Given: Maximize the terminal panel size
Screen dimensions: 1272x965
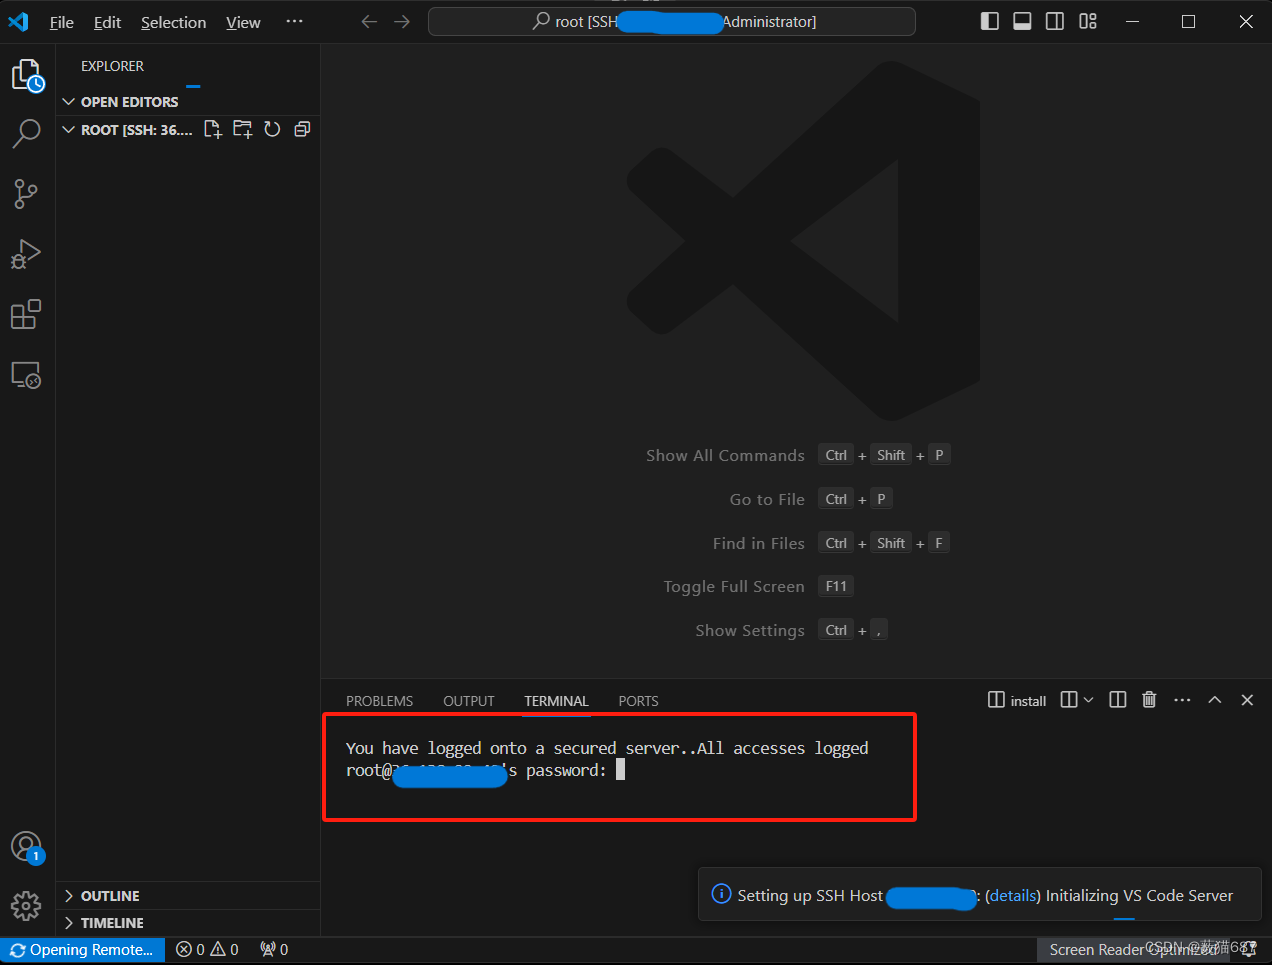Looking at the screenshot, I should [x=1215, y=700].
